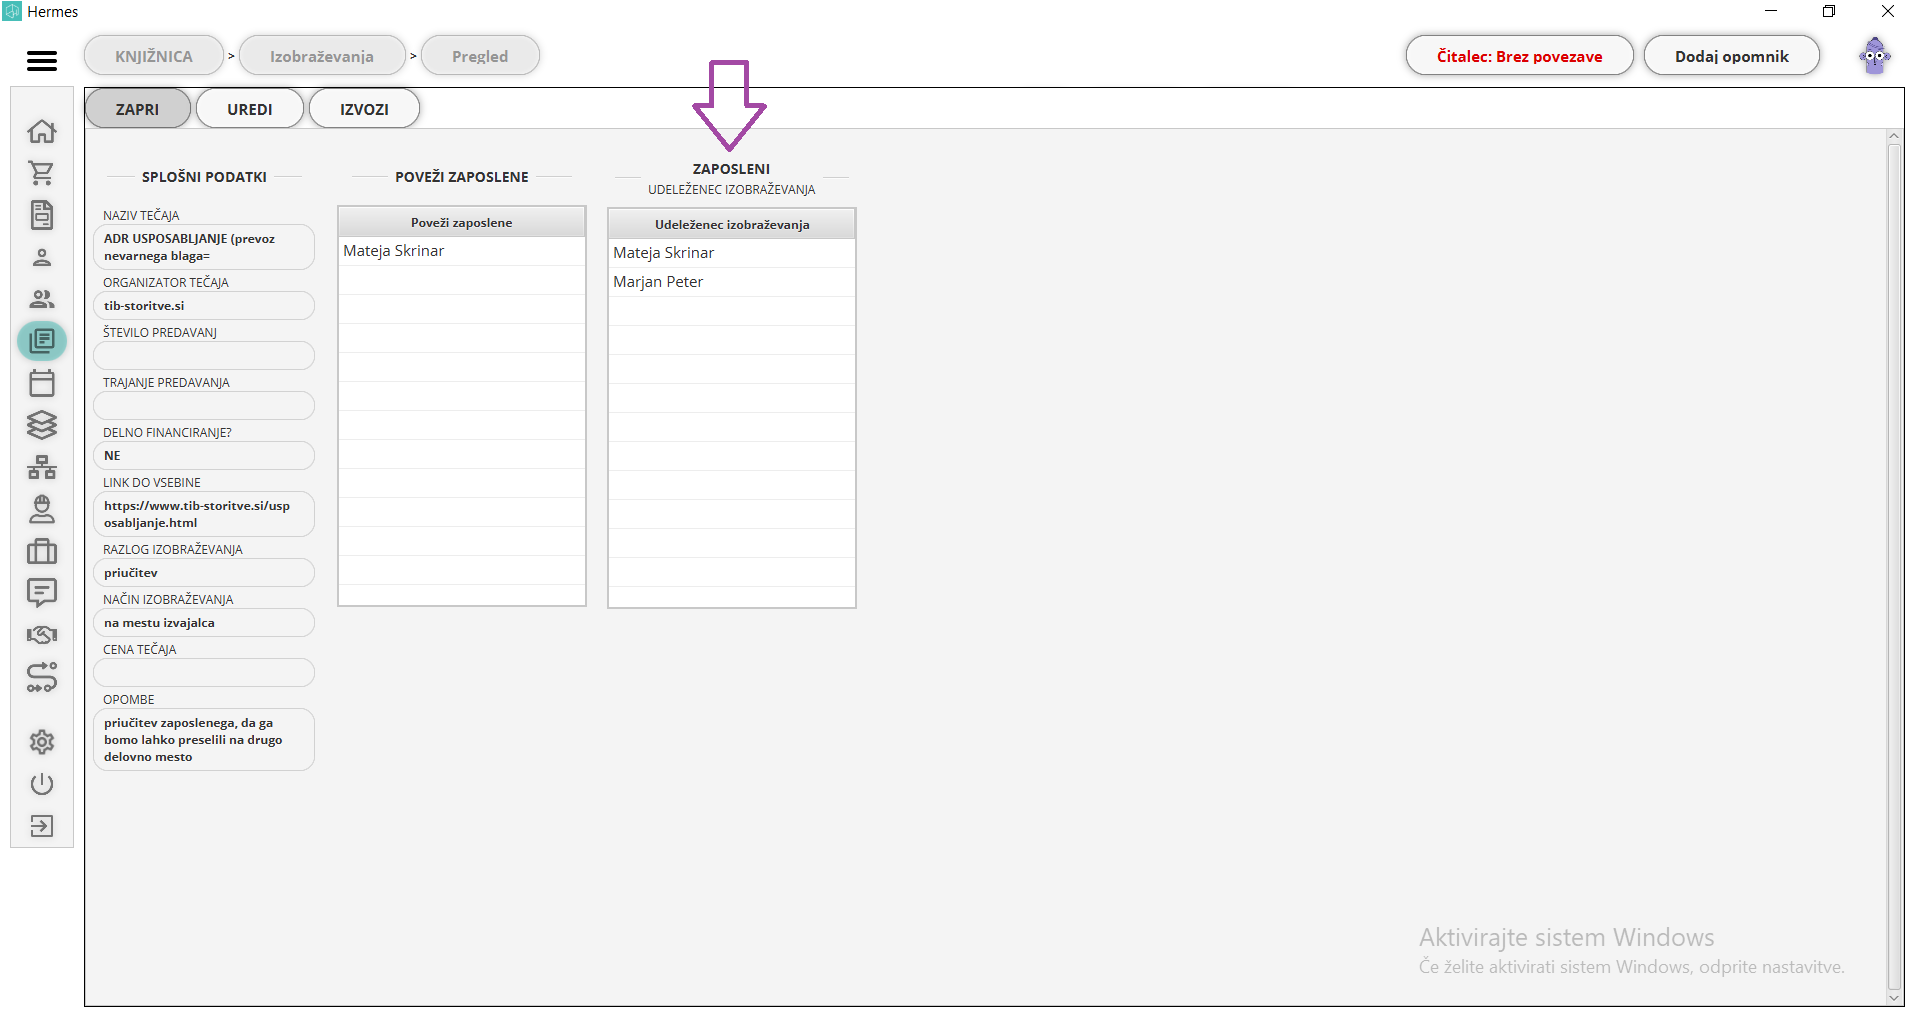Click the Čitalec: Brez povezave button
The height and width of the screenshot is (1026, 1915).
1519,56
